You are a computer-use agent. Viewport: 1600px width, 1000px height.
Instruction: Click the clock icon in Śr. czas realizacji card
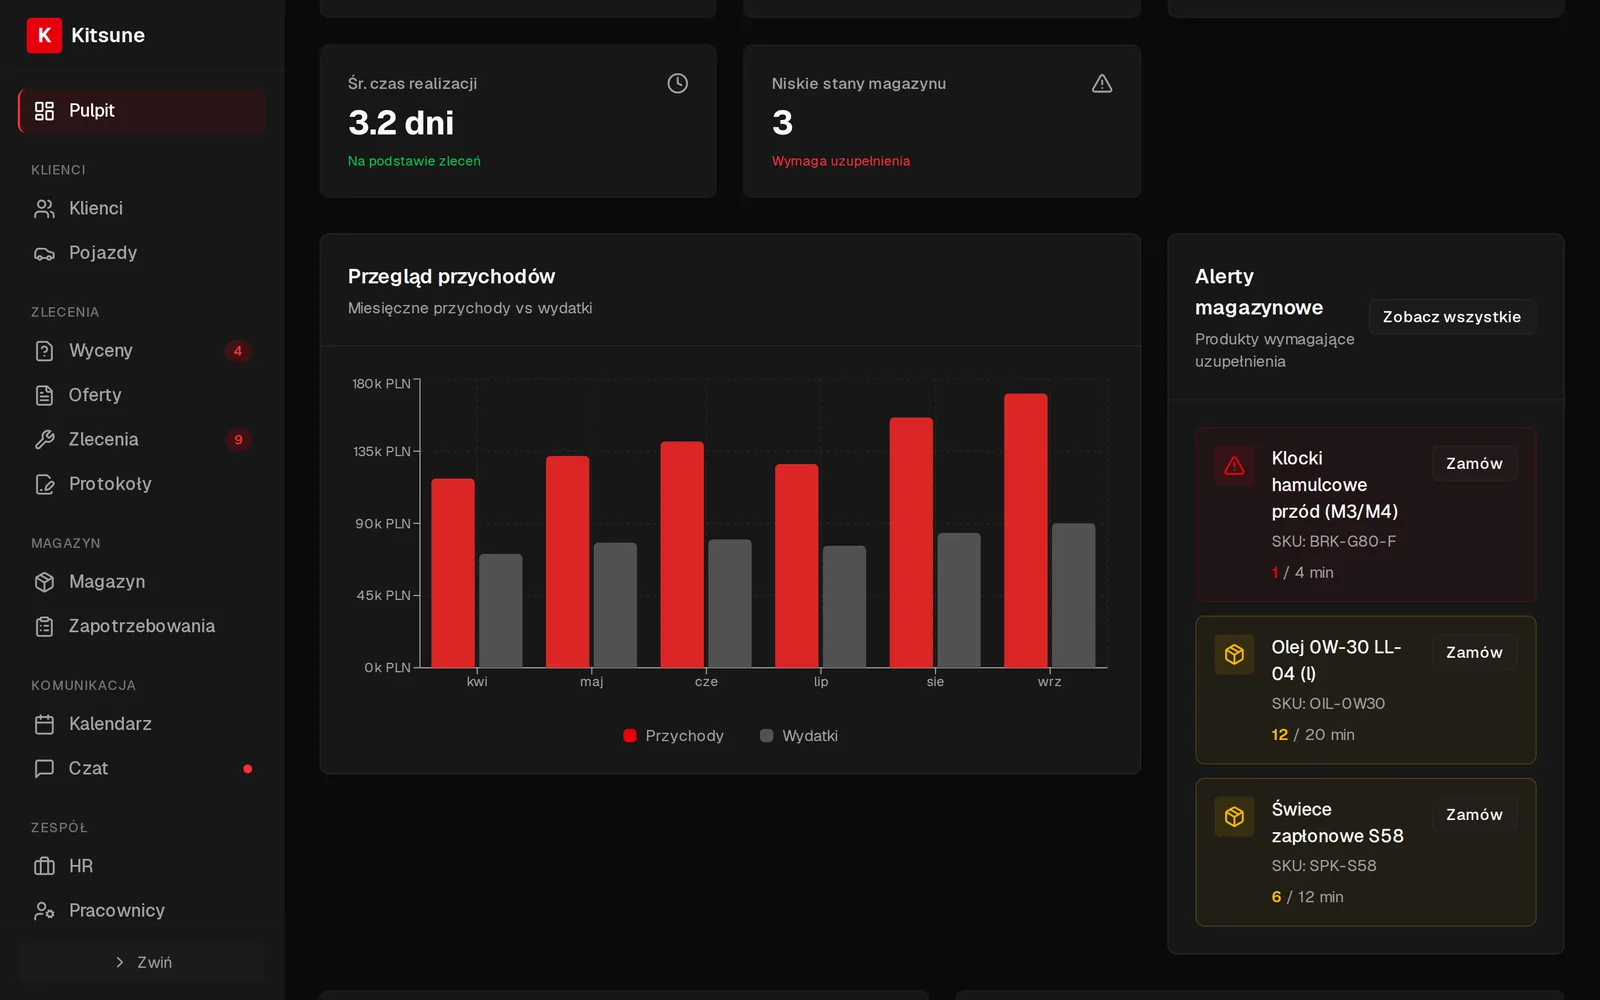pyautogui.click(x=678, y=84)
